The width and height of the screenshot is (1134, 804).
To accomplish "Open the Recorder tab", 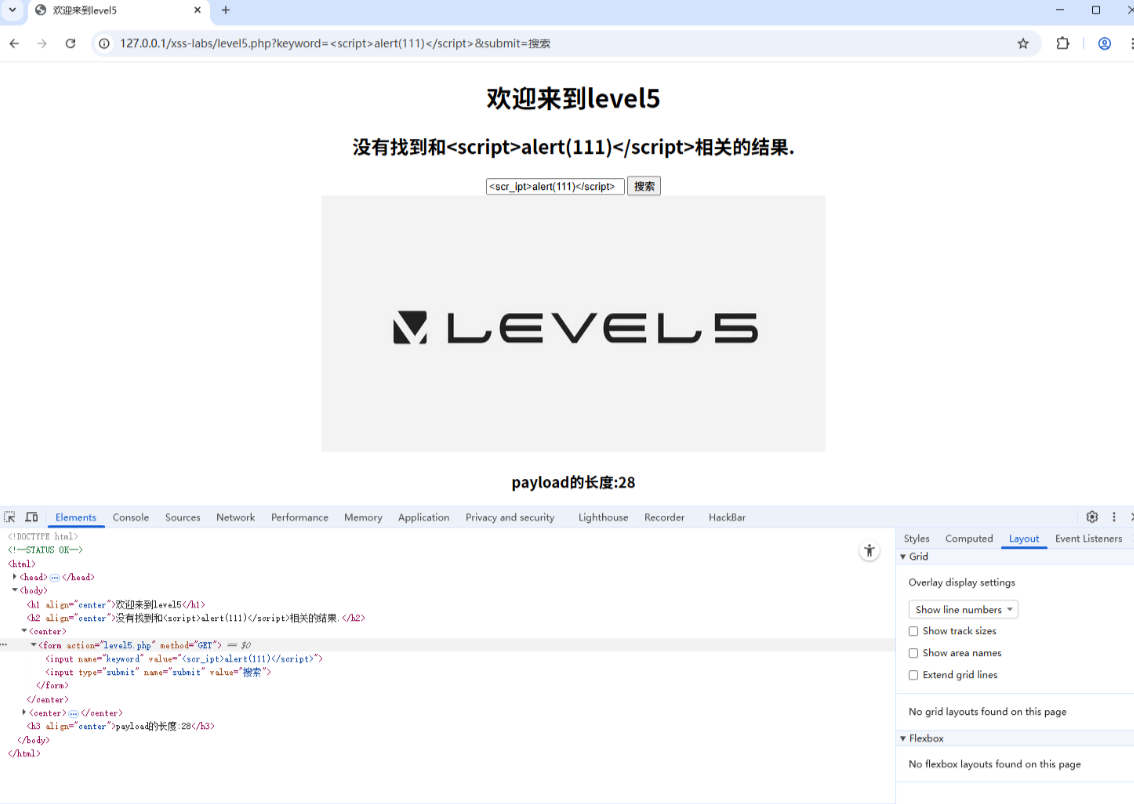I will [x=664, y=518].
